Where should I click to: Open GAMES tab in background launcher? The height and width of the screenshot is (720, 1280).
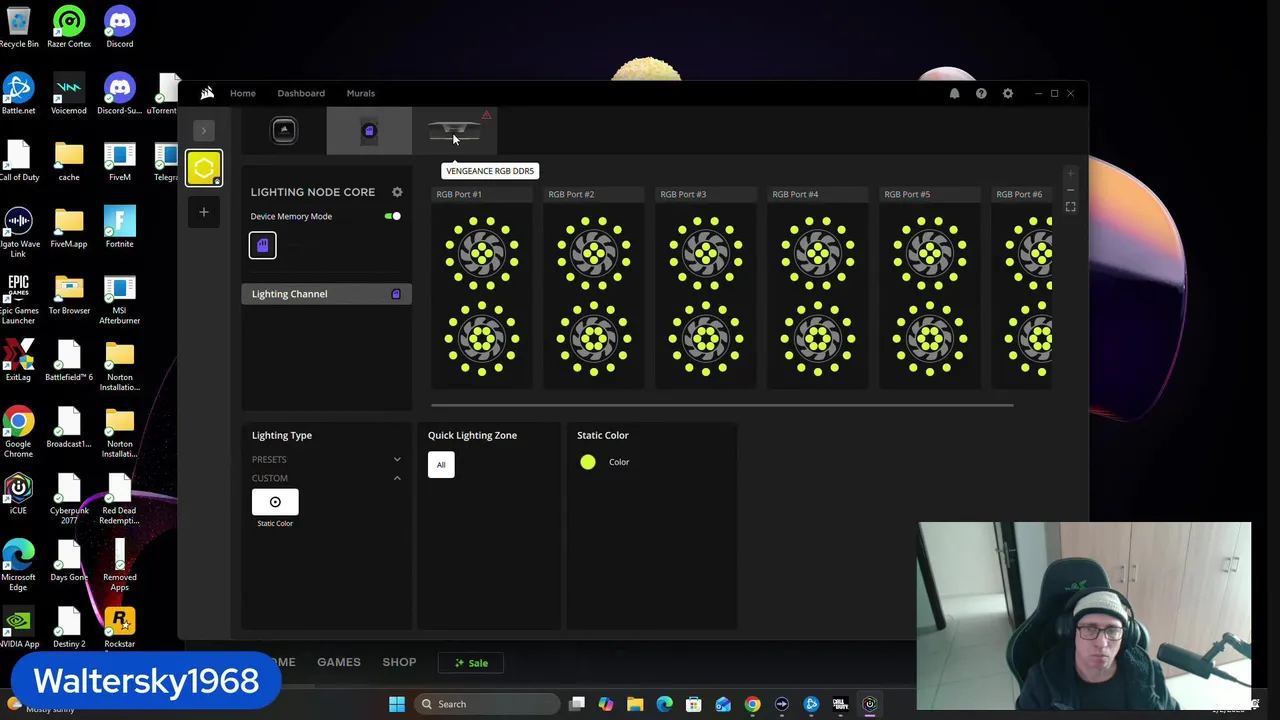coord(339,662)
